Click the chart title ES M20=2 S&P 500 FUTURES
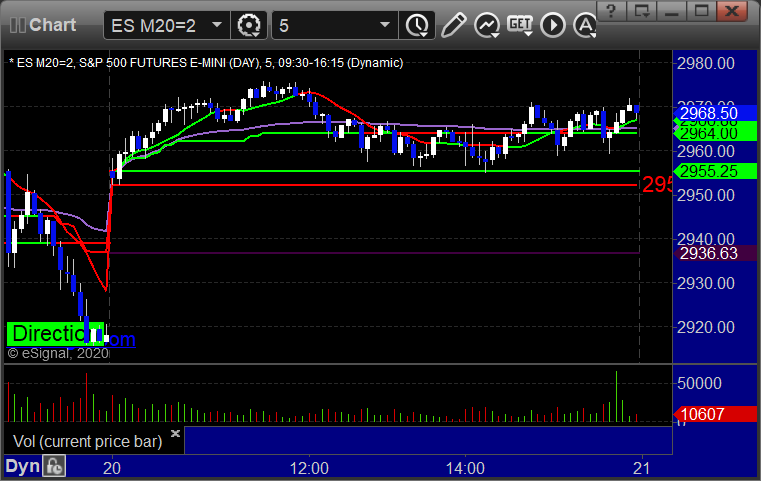Image resolution: width=761 pixels, height=481 pixels. (206, 63)
